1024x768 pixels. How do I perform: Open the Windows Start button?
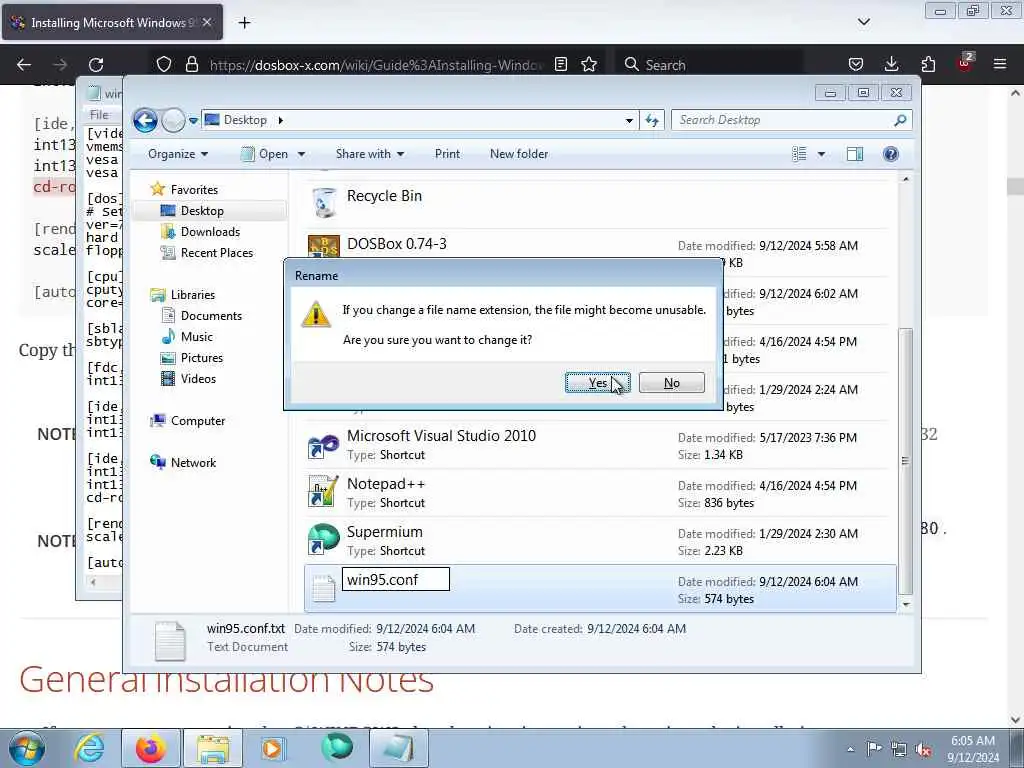[26, 748]
